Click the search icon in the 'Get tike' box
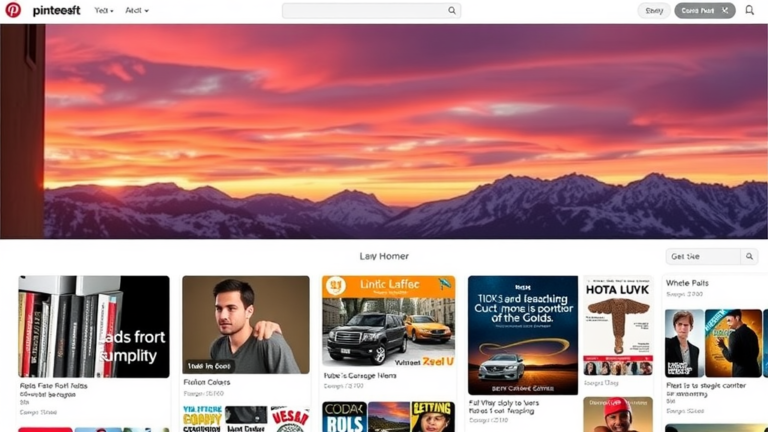768x432 pixels. (x=749, y=257)
